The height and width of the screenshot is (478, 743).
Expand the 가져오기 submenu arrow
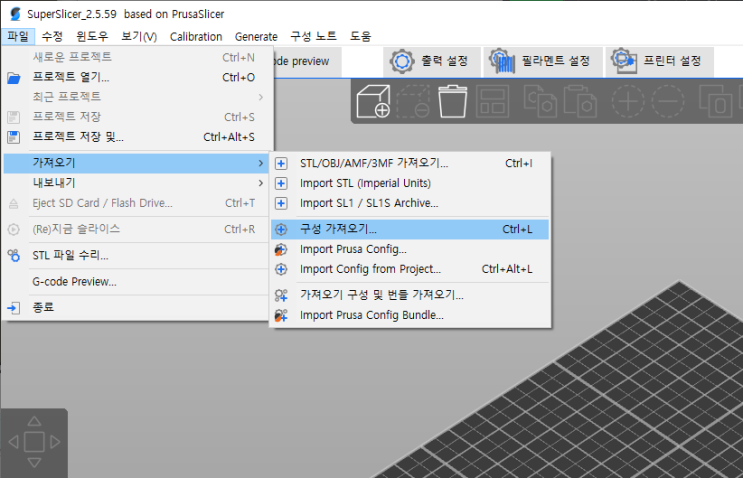[261, 162]
